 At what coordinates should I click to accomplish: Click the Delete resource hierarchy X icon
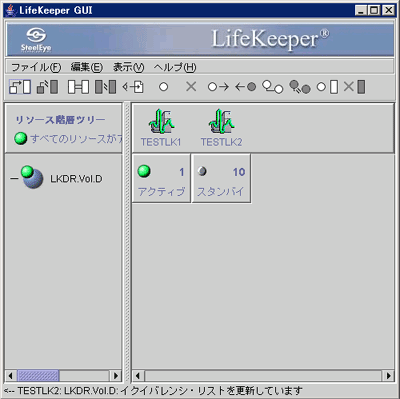(191, 87)
